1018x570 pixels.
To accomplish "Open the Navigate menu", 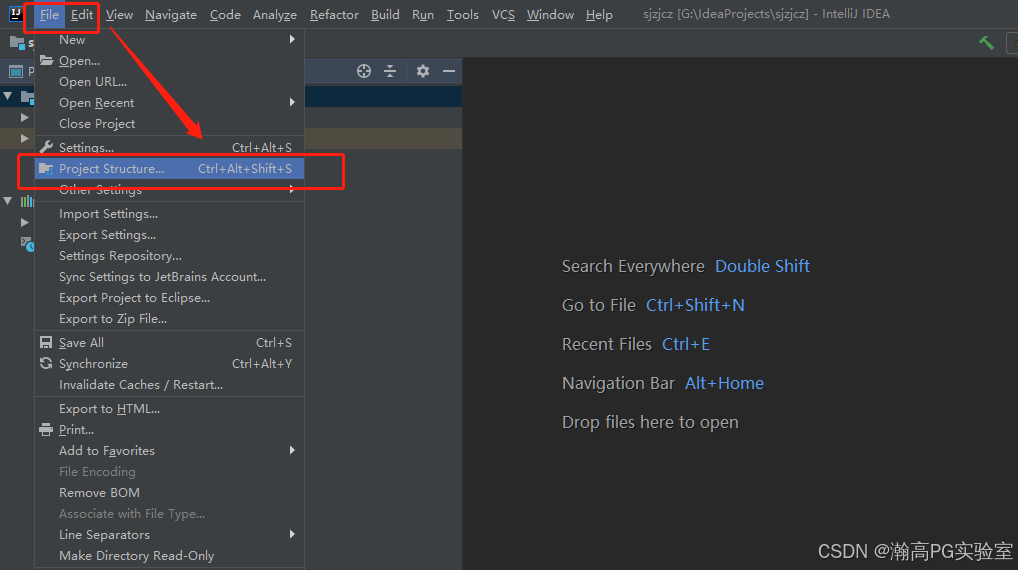I will 171,14.
